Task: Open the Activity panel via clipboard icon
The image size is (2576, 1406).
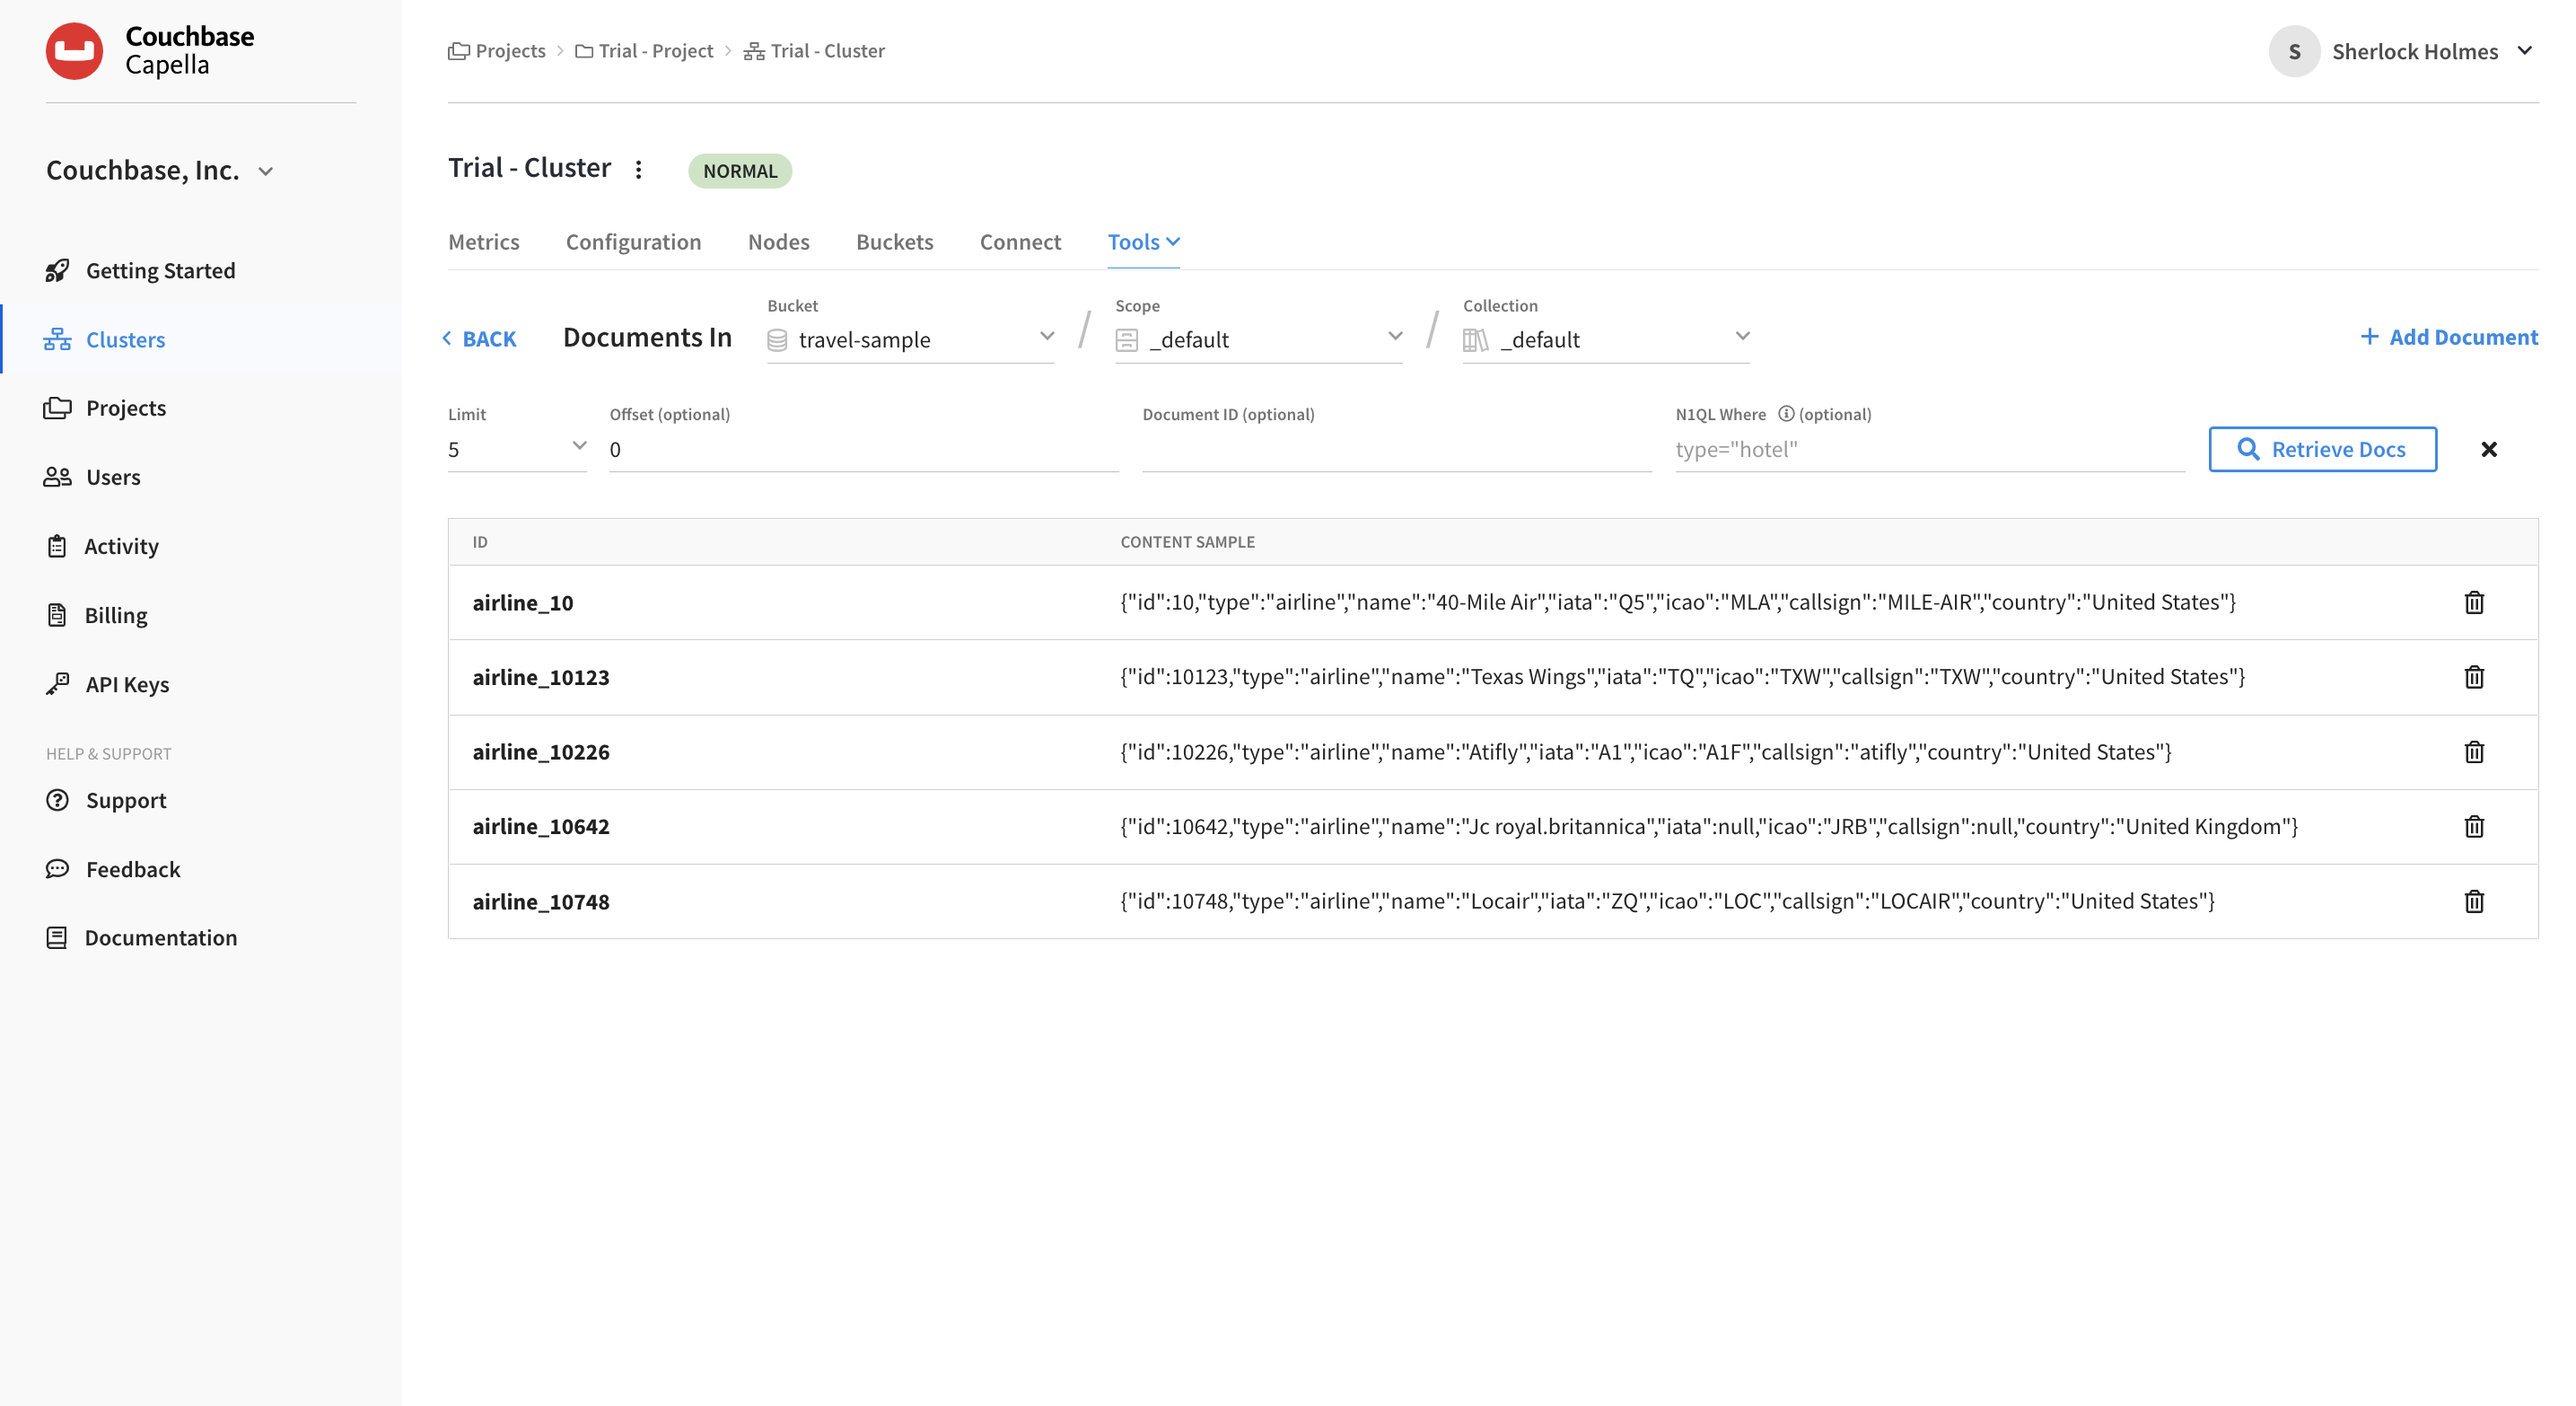Action: pos(57,546)
